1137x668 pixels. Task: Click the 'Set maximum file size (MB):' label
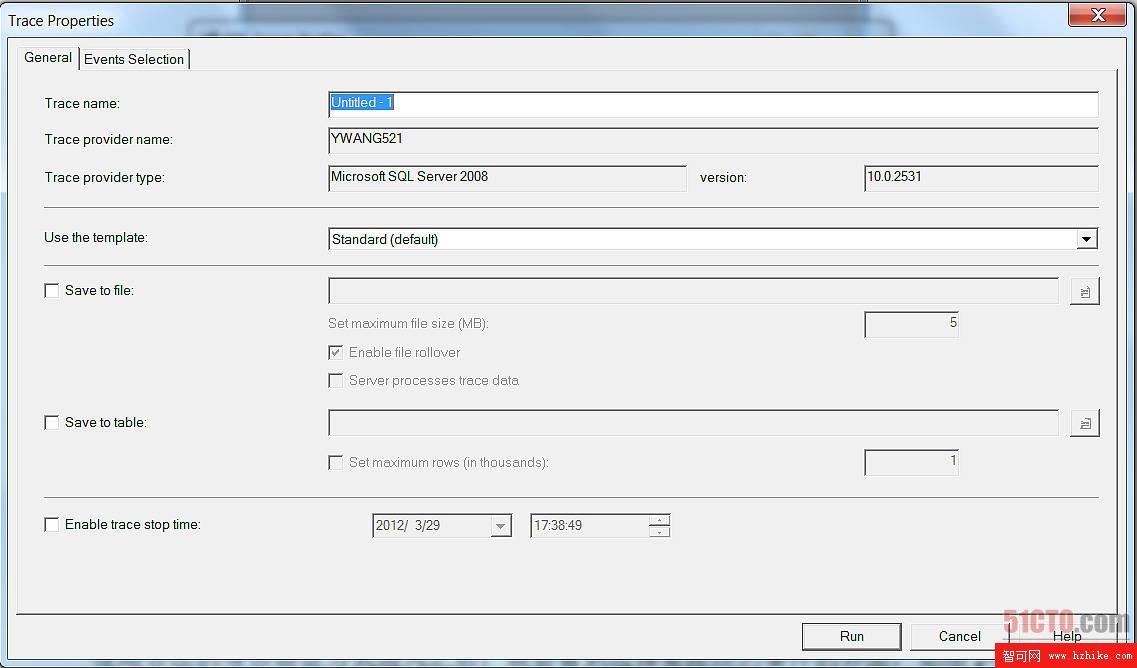[408, 323]
